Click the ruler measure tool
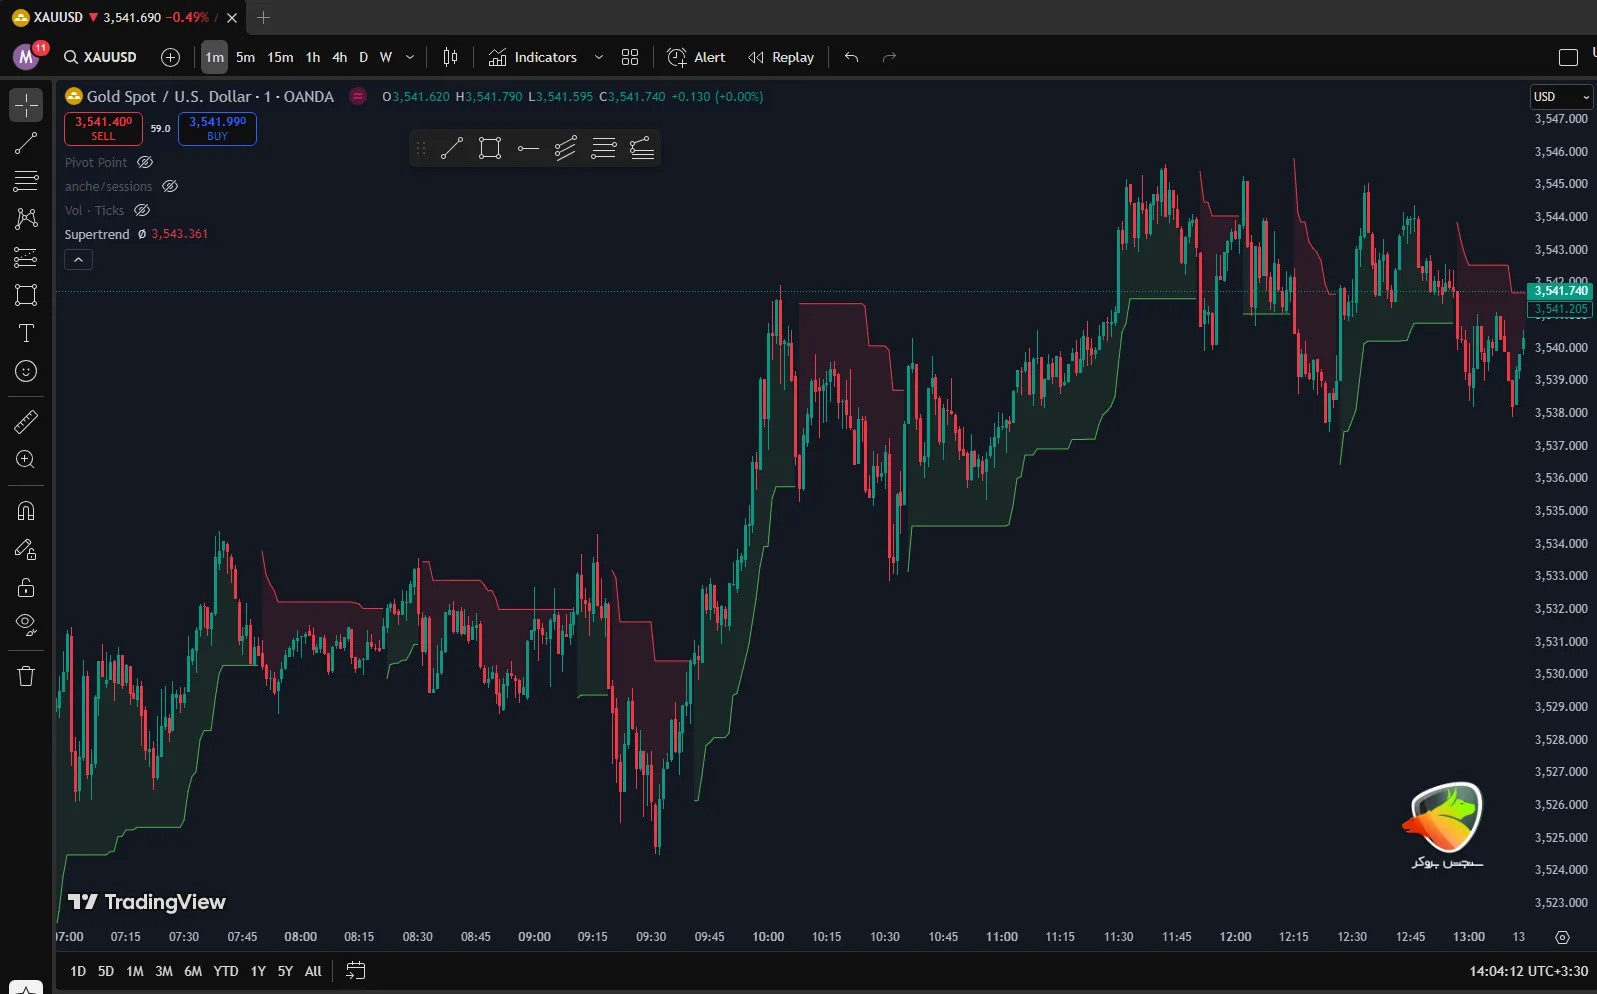1597x994 pixels. tap(26, 422)
